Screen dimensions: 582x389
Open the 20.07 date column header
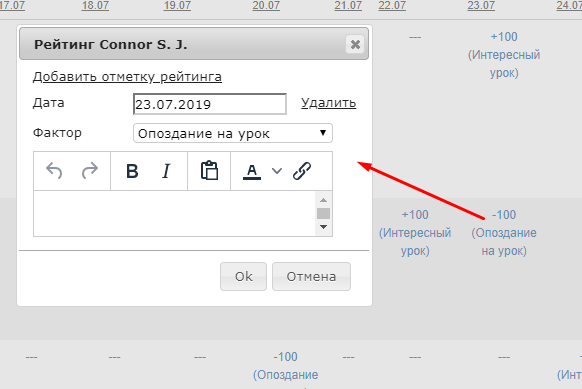tap(266, 6)
